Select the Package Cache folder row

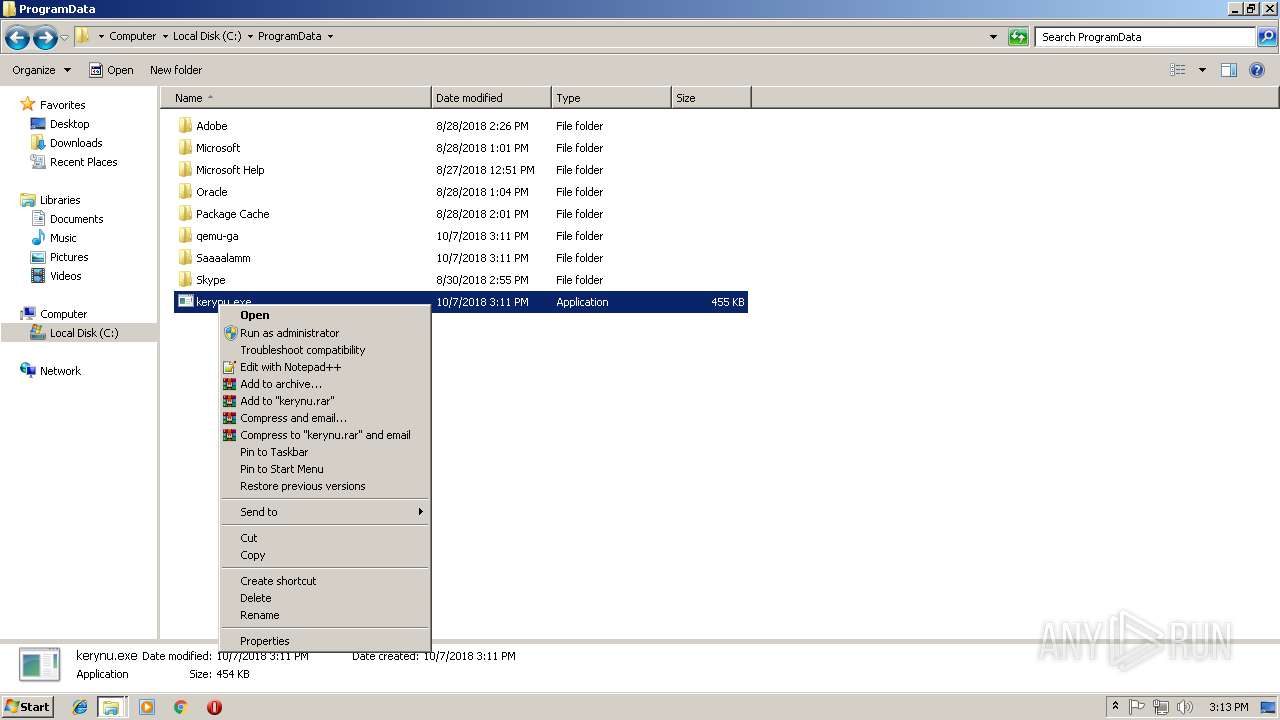[x=461, y=214]
